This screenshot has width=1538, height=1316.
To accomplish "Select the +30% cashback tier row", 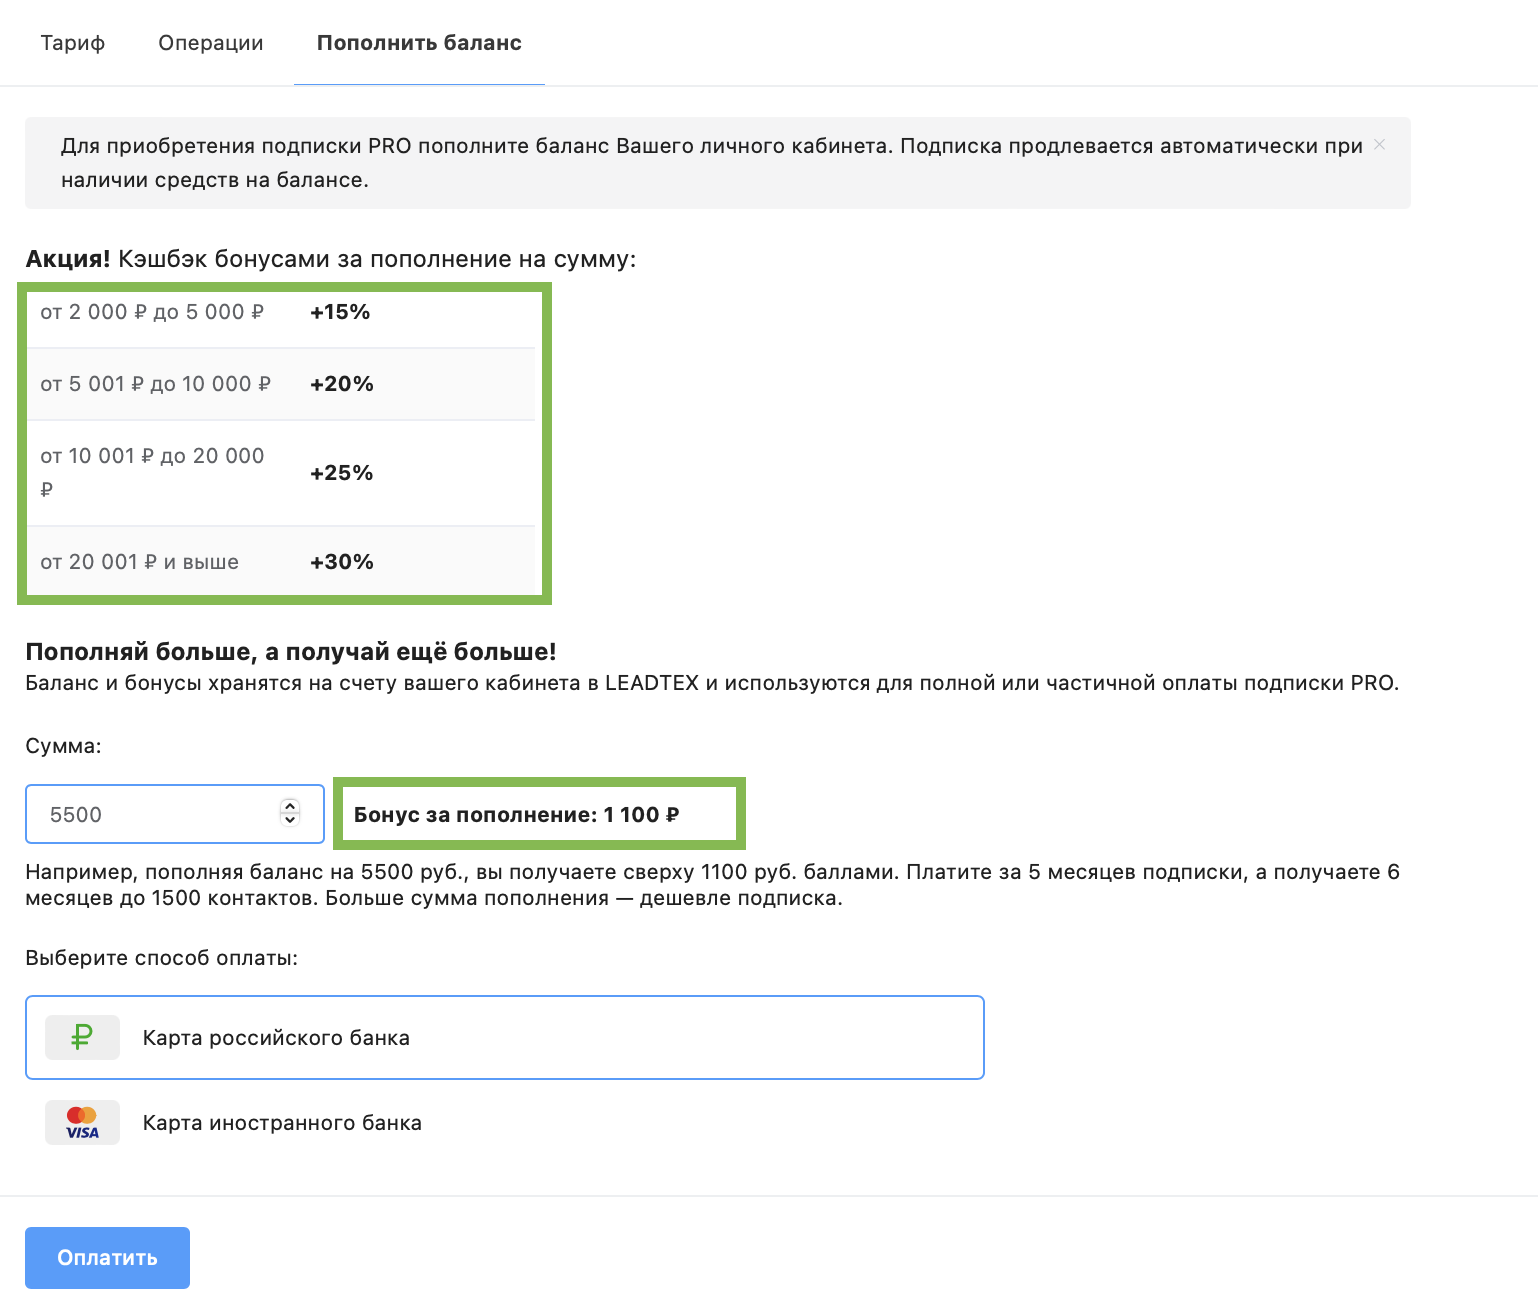I will click(283, 562).
